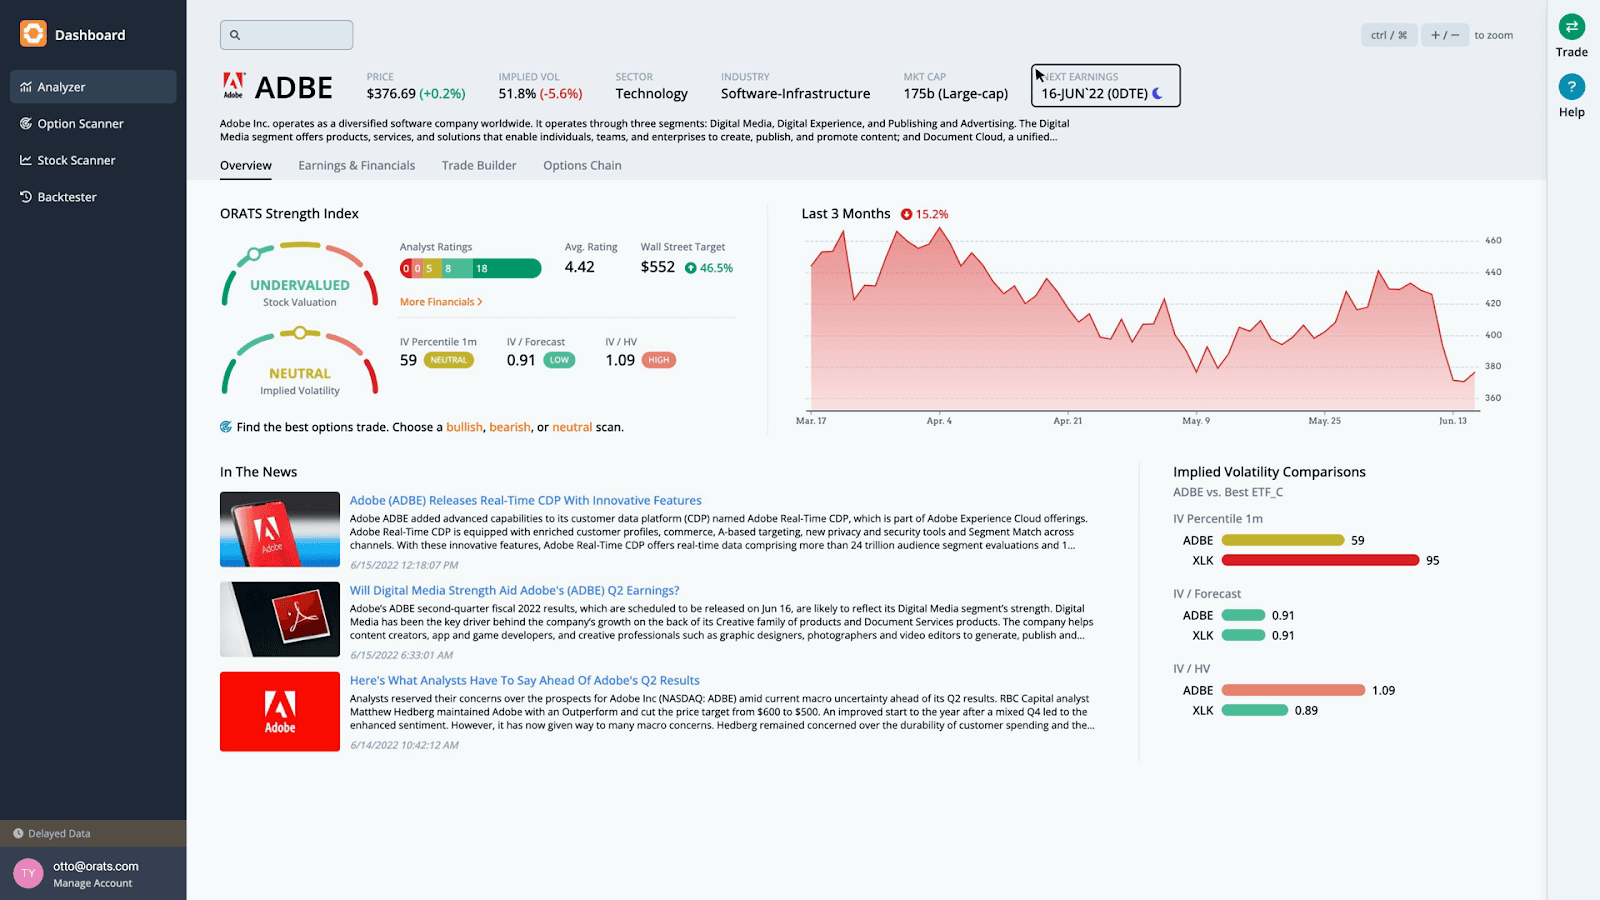Viewport: 1600px width, 900px height.
Task: Click the price $376.69 (+0.2%) value
Action: point(416,94)
